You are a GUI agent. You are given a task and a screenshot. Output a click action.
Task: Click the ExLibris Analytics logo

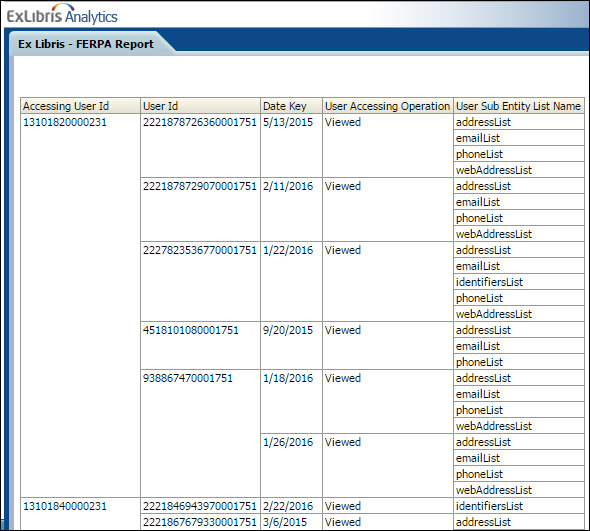[x=62, y=15]
